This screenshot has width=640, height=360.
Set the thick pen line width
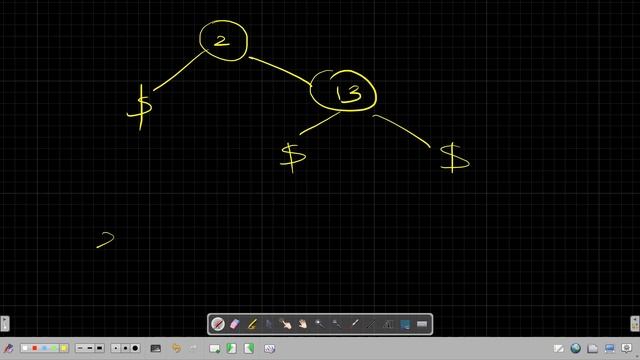point(100,348)
